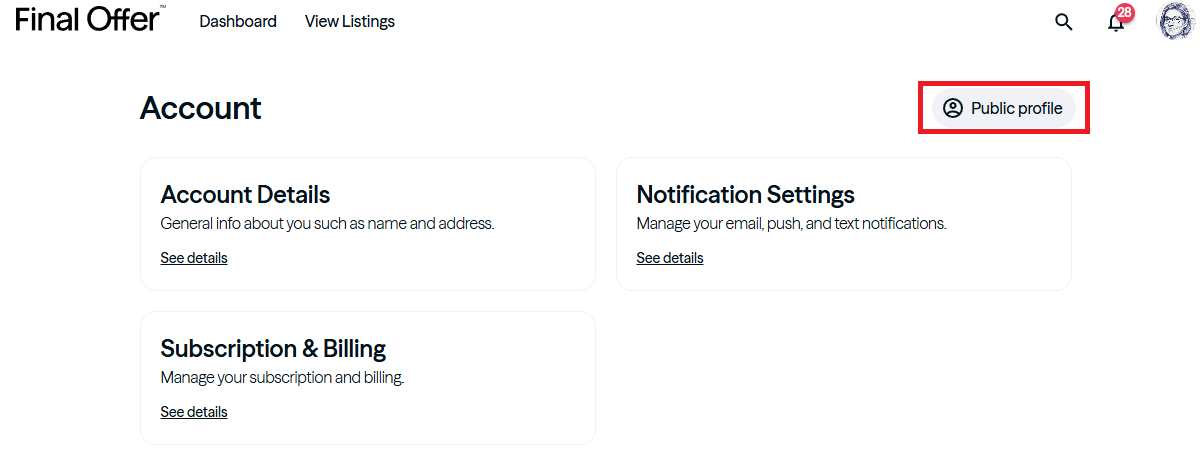Go to the Dashboard page

(238, 21)
